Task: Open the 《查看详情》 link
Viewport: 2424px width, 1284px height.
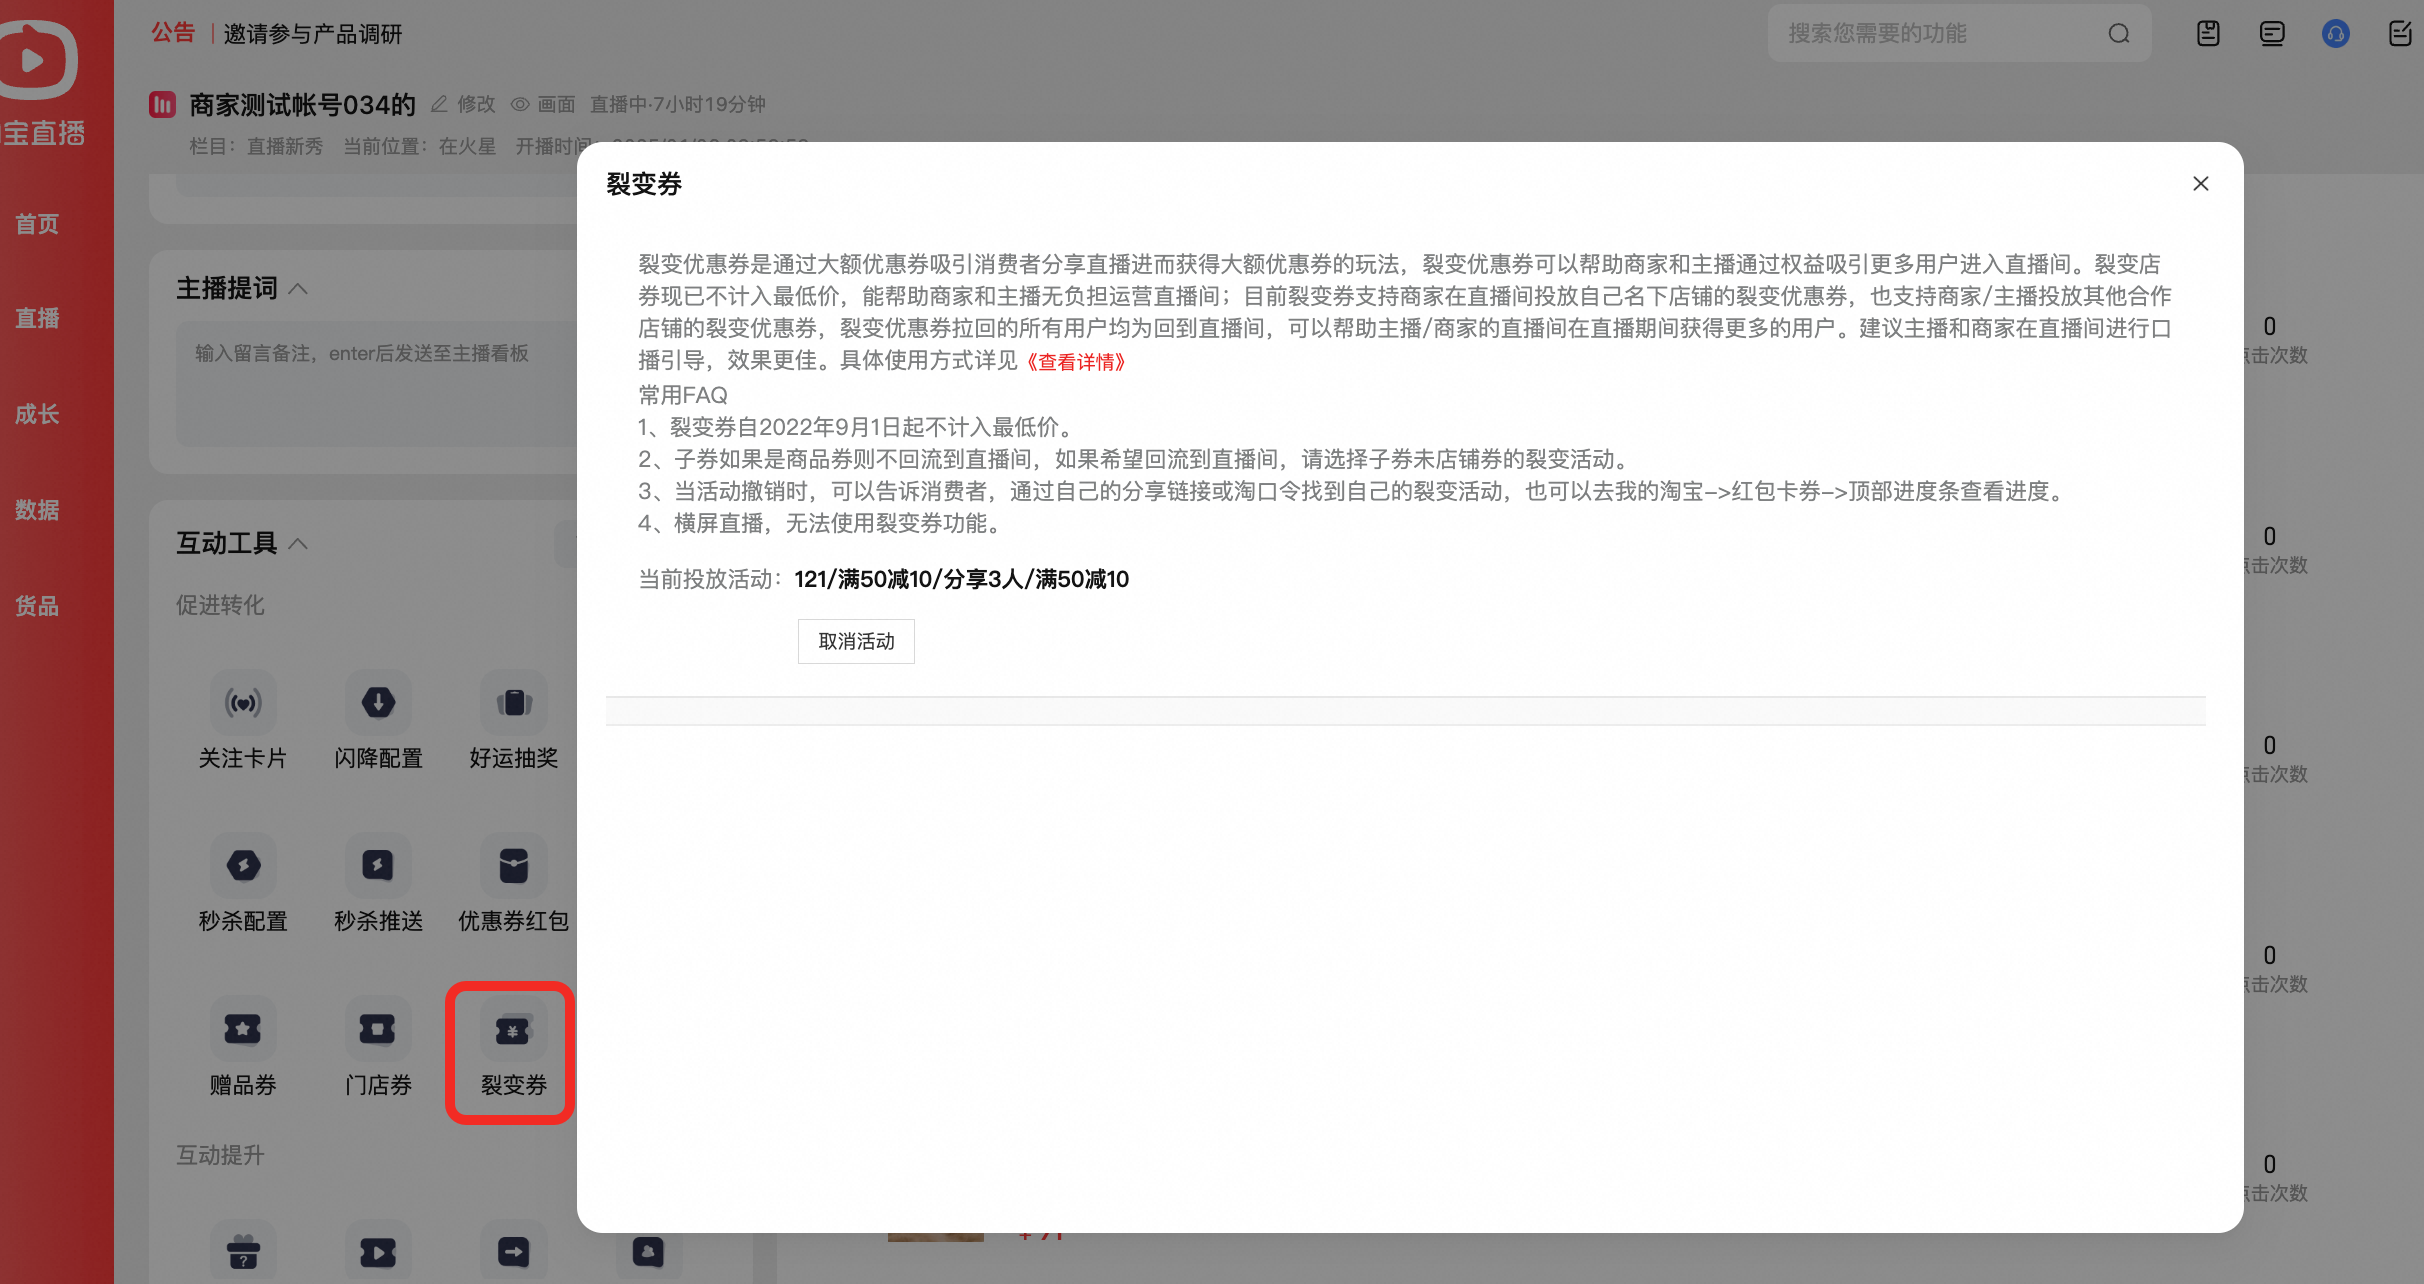Action: [1076, 361]
